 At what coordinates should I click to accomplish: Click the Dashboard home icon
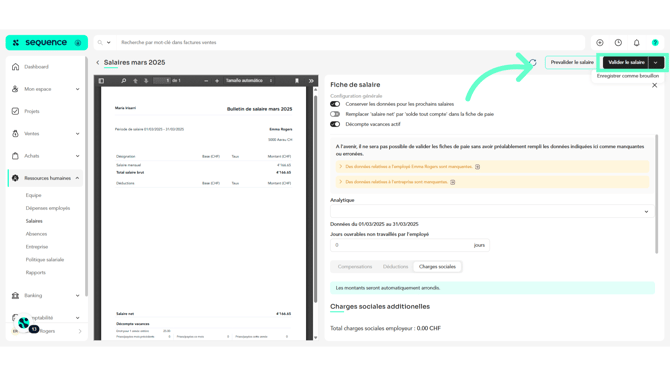tap(15, 67)
